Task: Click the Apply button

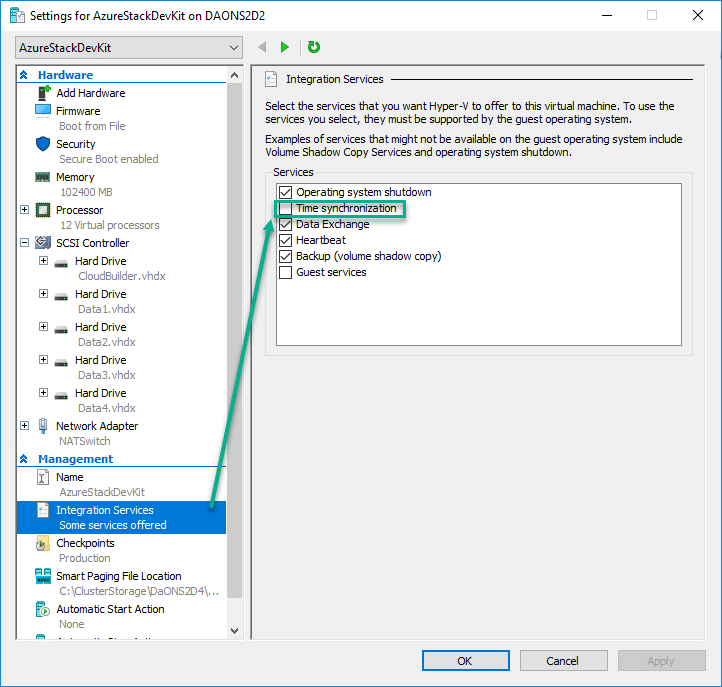Action: coord(662,661)
